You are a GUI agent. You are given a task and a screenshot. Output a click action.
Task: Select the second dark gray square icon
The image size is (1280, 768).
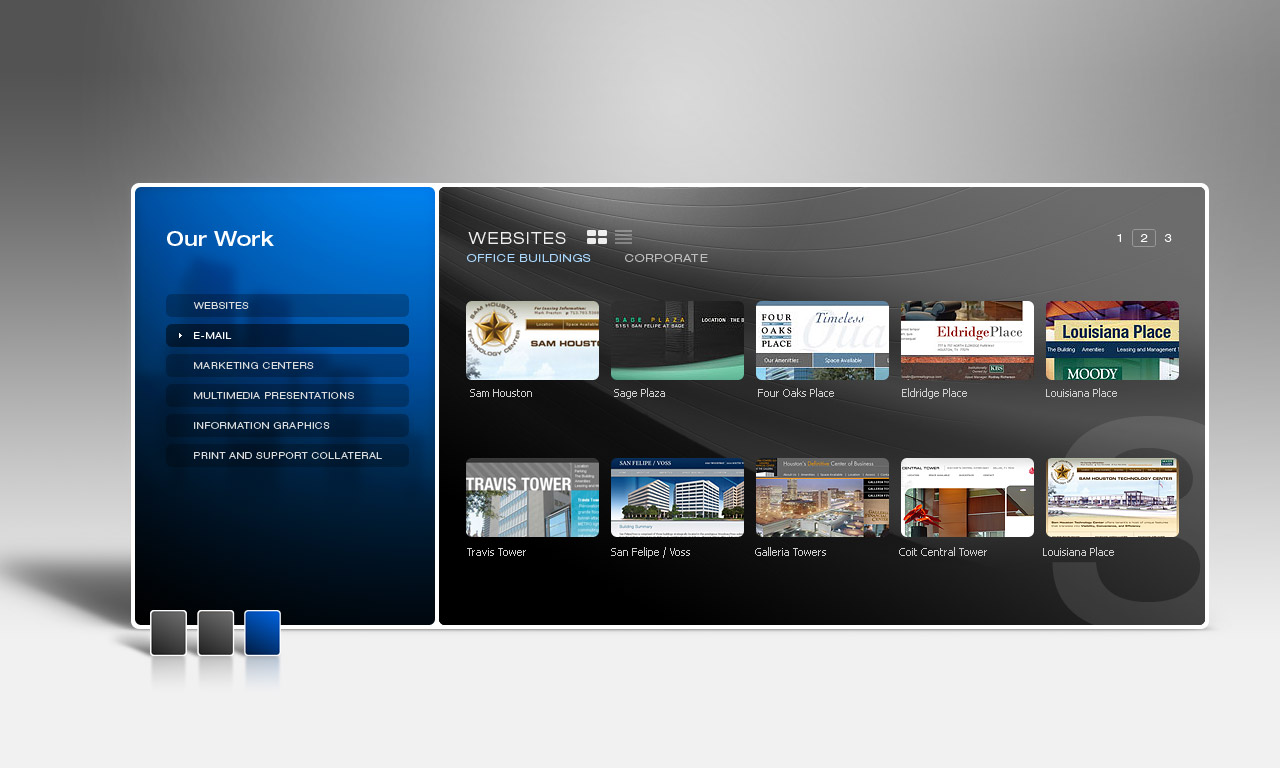(216, 633)
